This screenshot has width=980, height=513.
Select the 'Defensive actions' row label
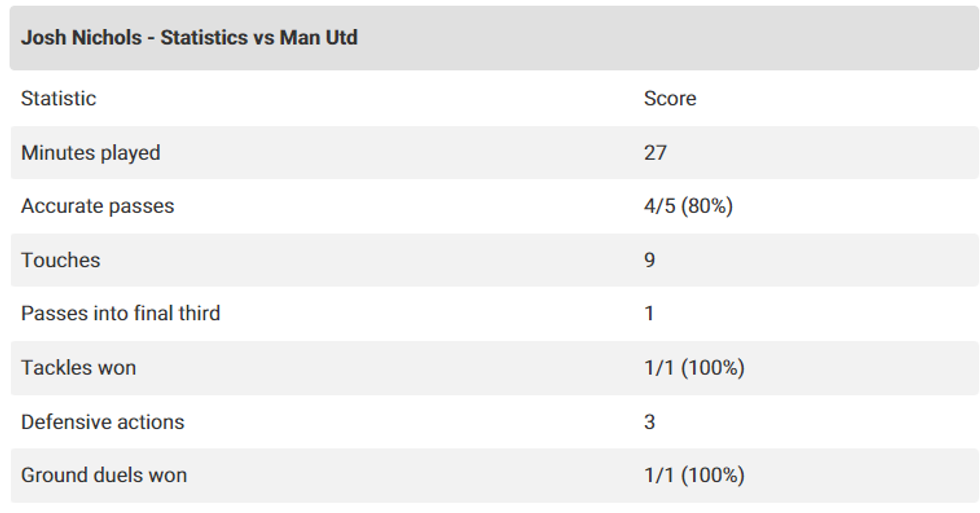click(x=103, y=421)
